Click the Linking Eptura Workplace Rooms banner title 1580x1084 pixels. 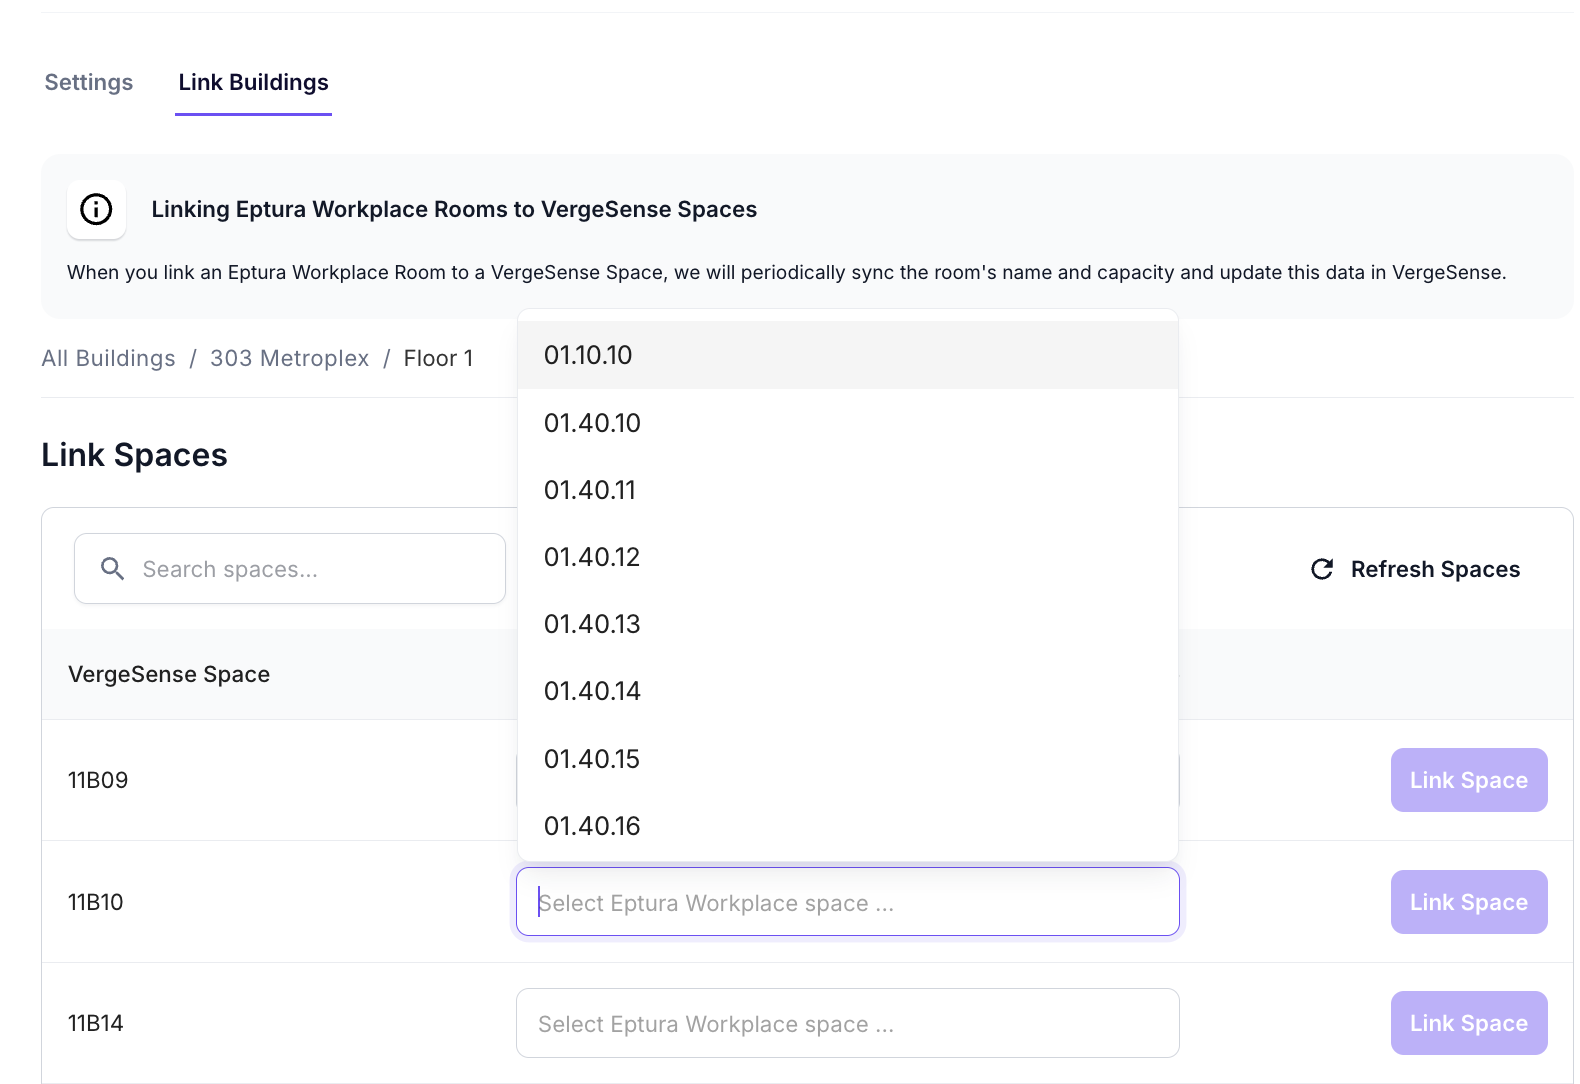tap(454, 209)
